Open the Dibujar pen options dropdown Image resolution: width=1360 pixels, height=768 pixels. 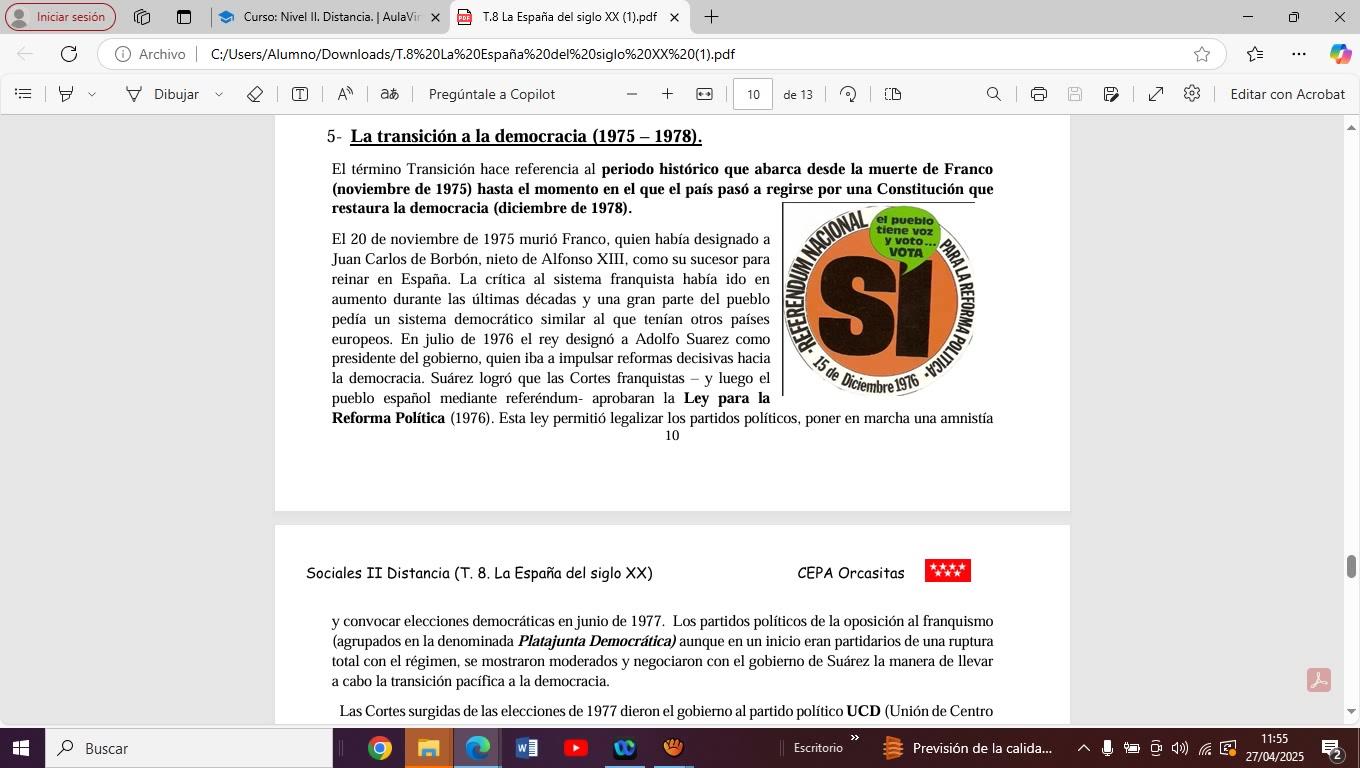click(219, 94)
